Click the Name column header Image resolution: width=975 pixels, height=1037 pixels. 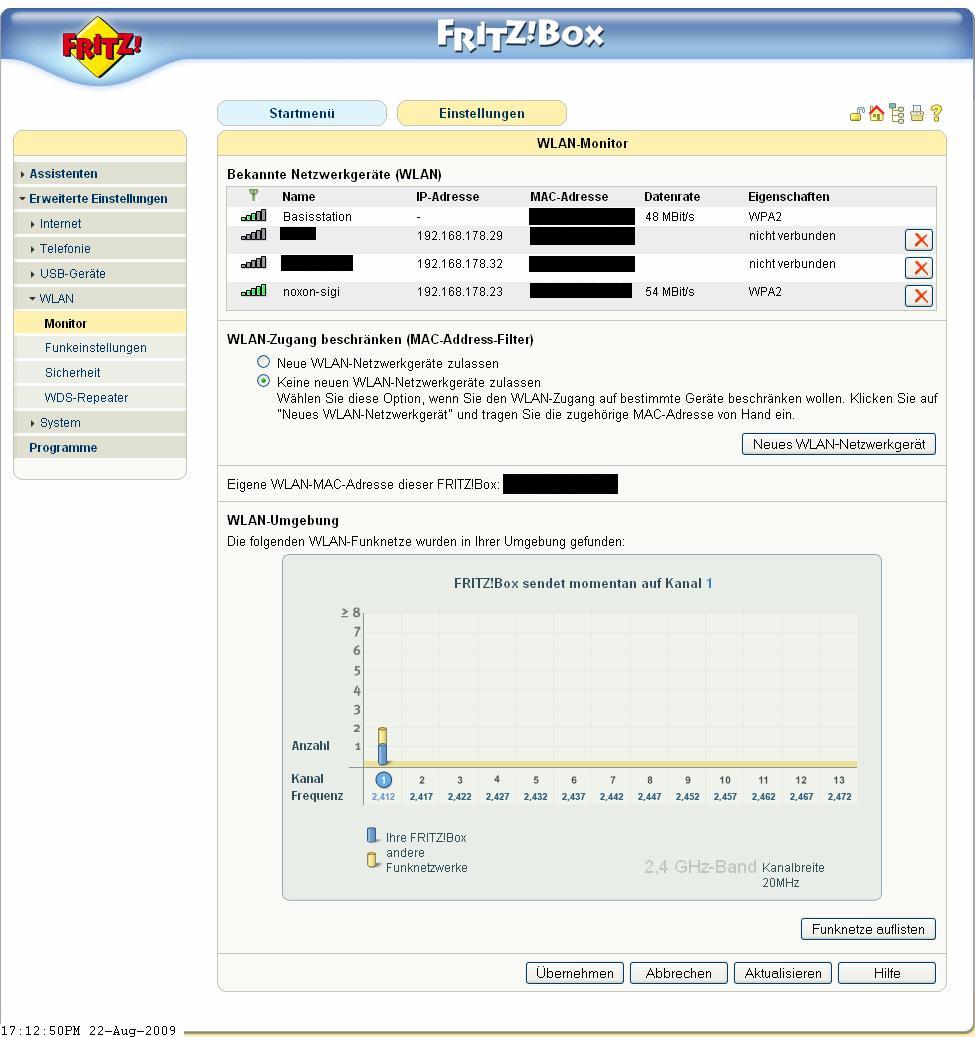point(298,196)
